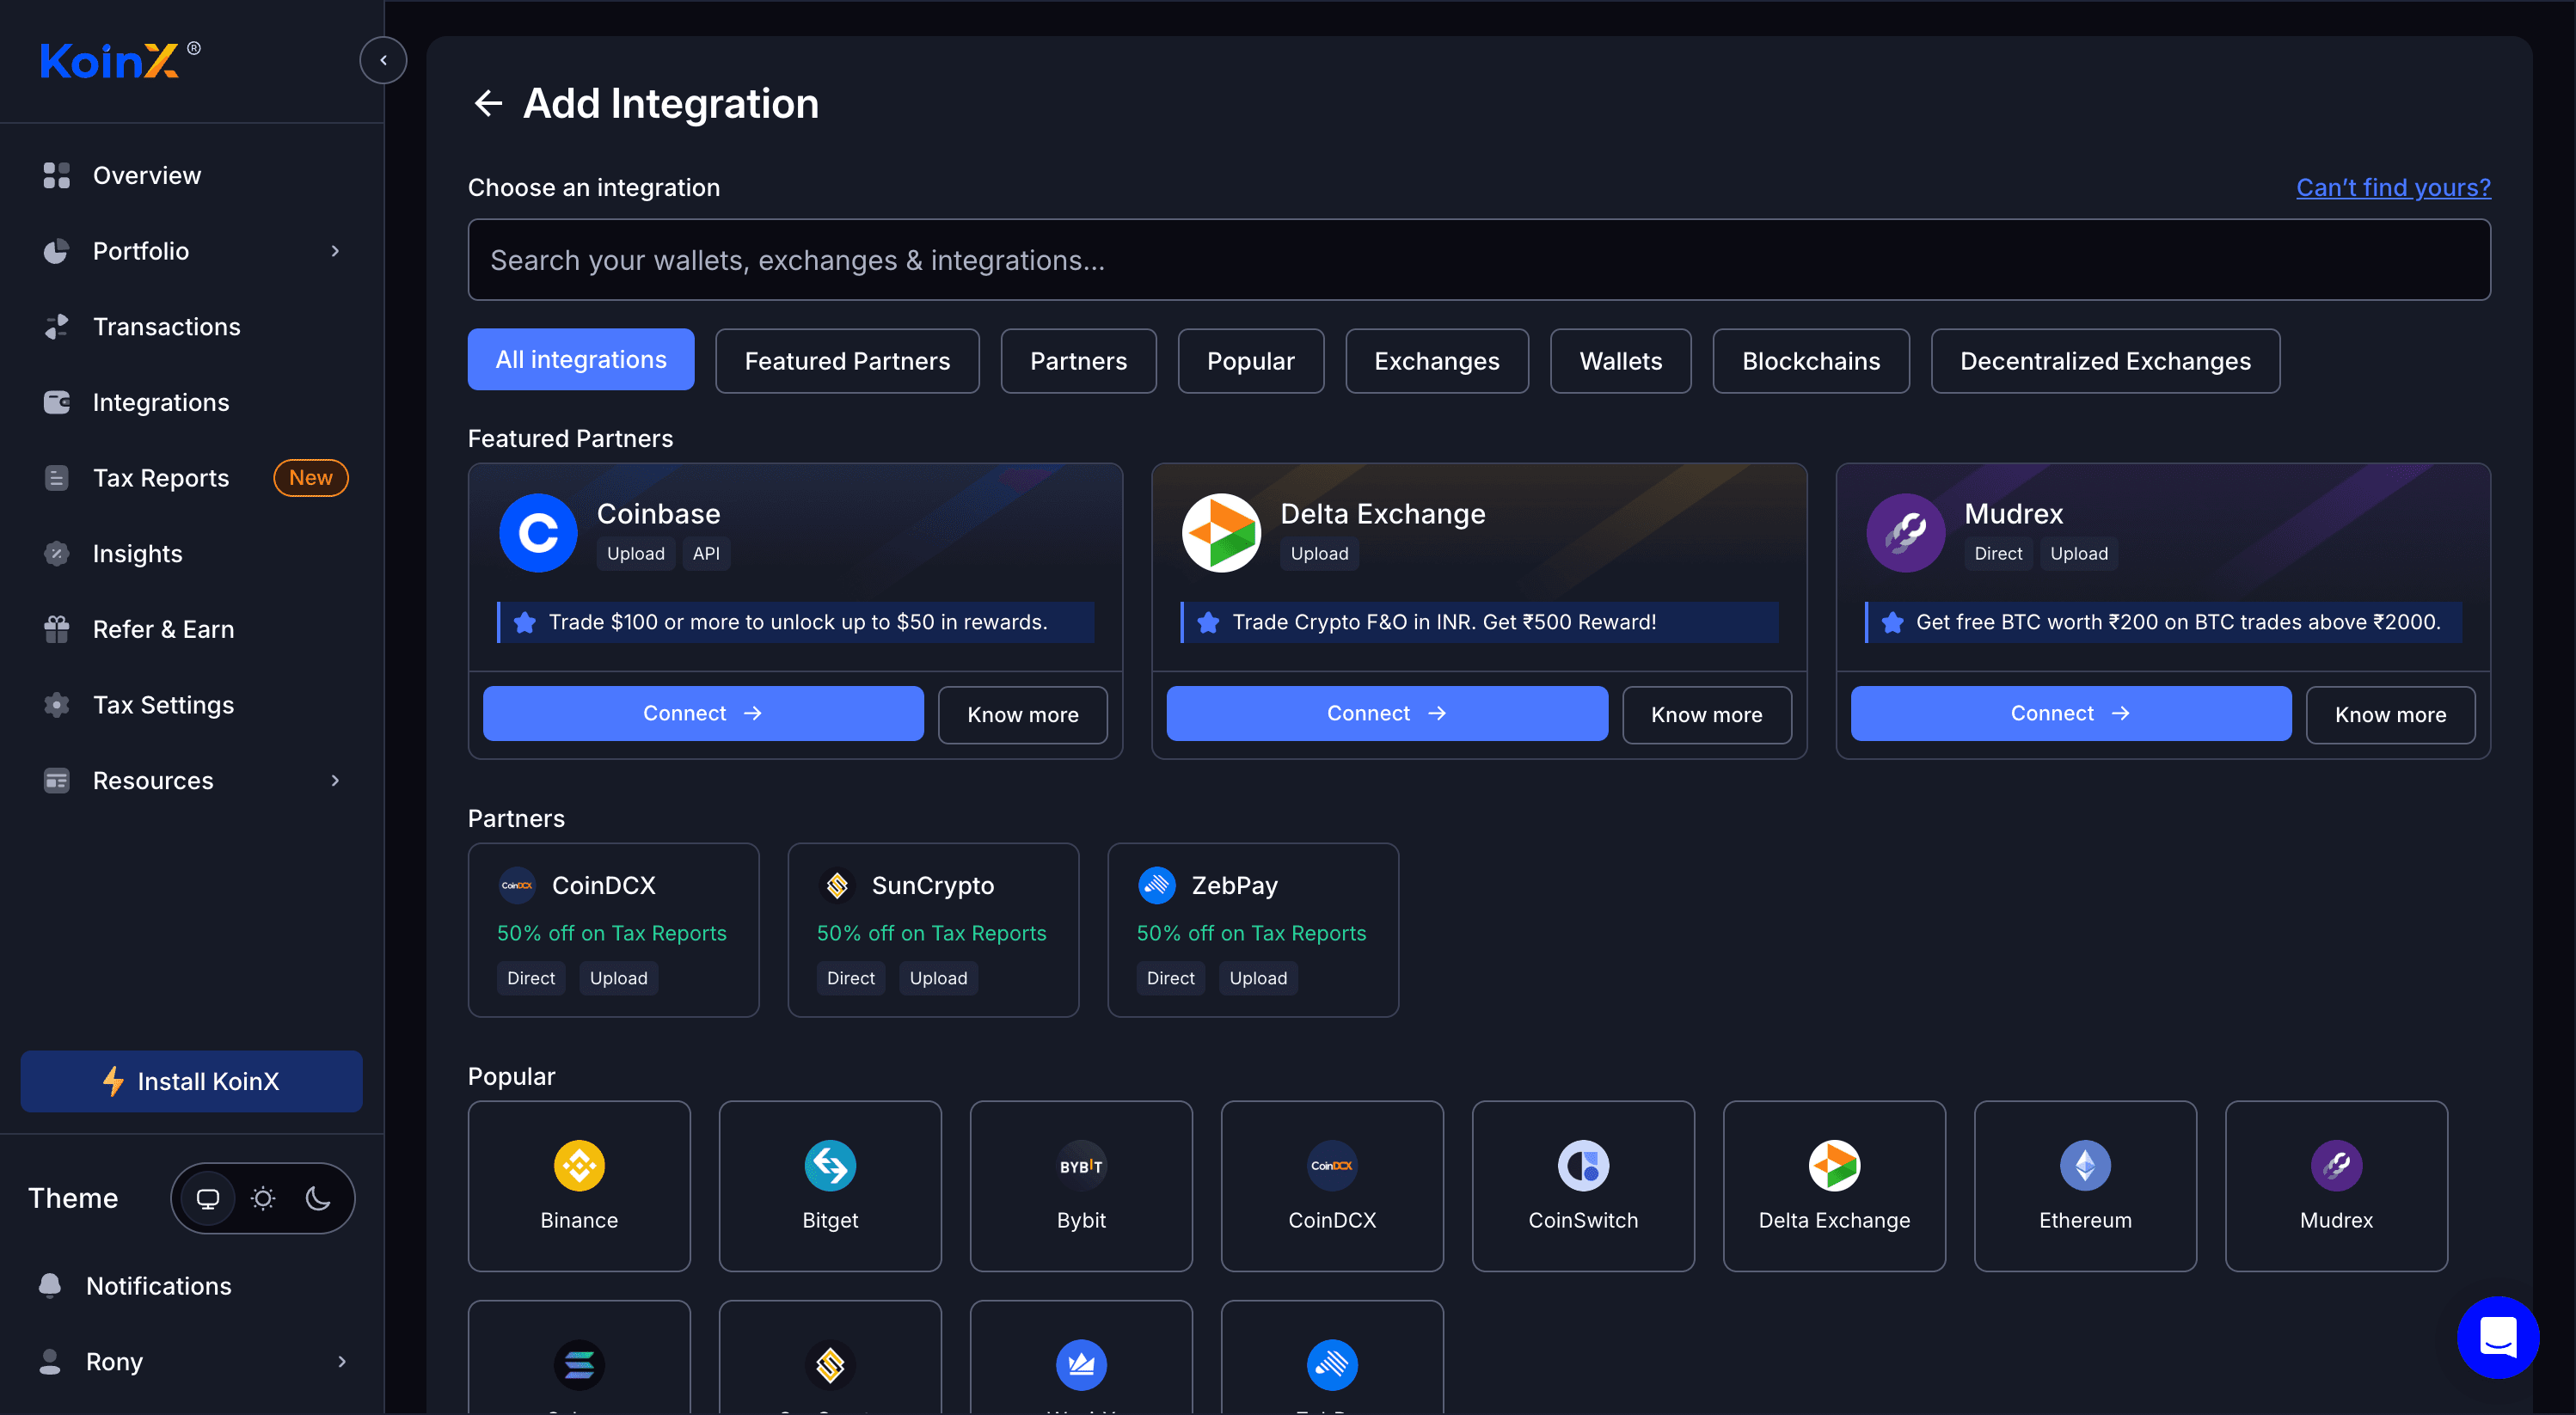Open the SunCrypto partner card
The image size is (2576, 1415).
point(933,929)
